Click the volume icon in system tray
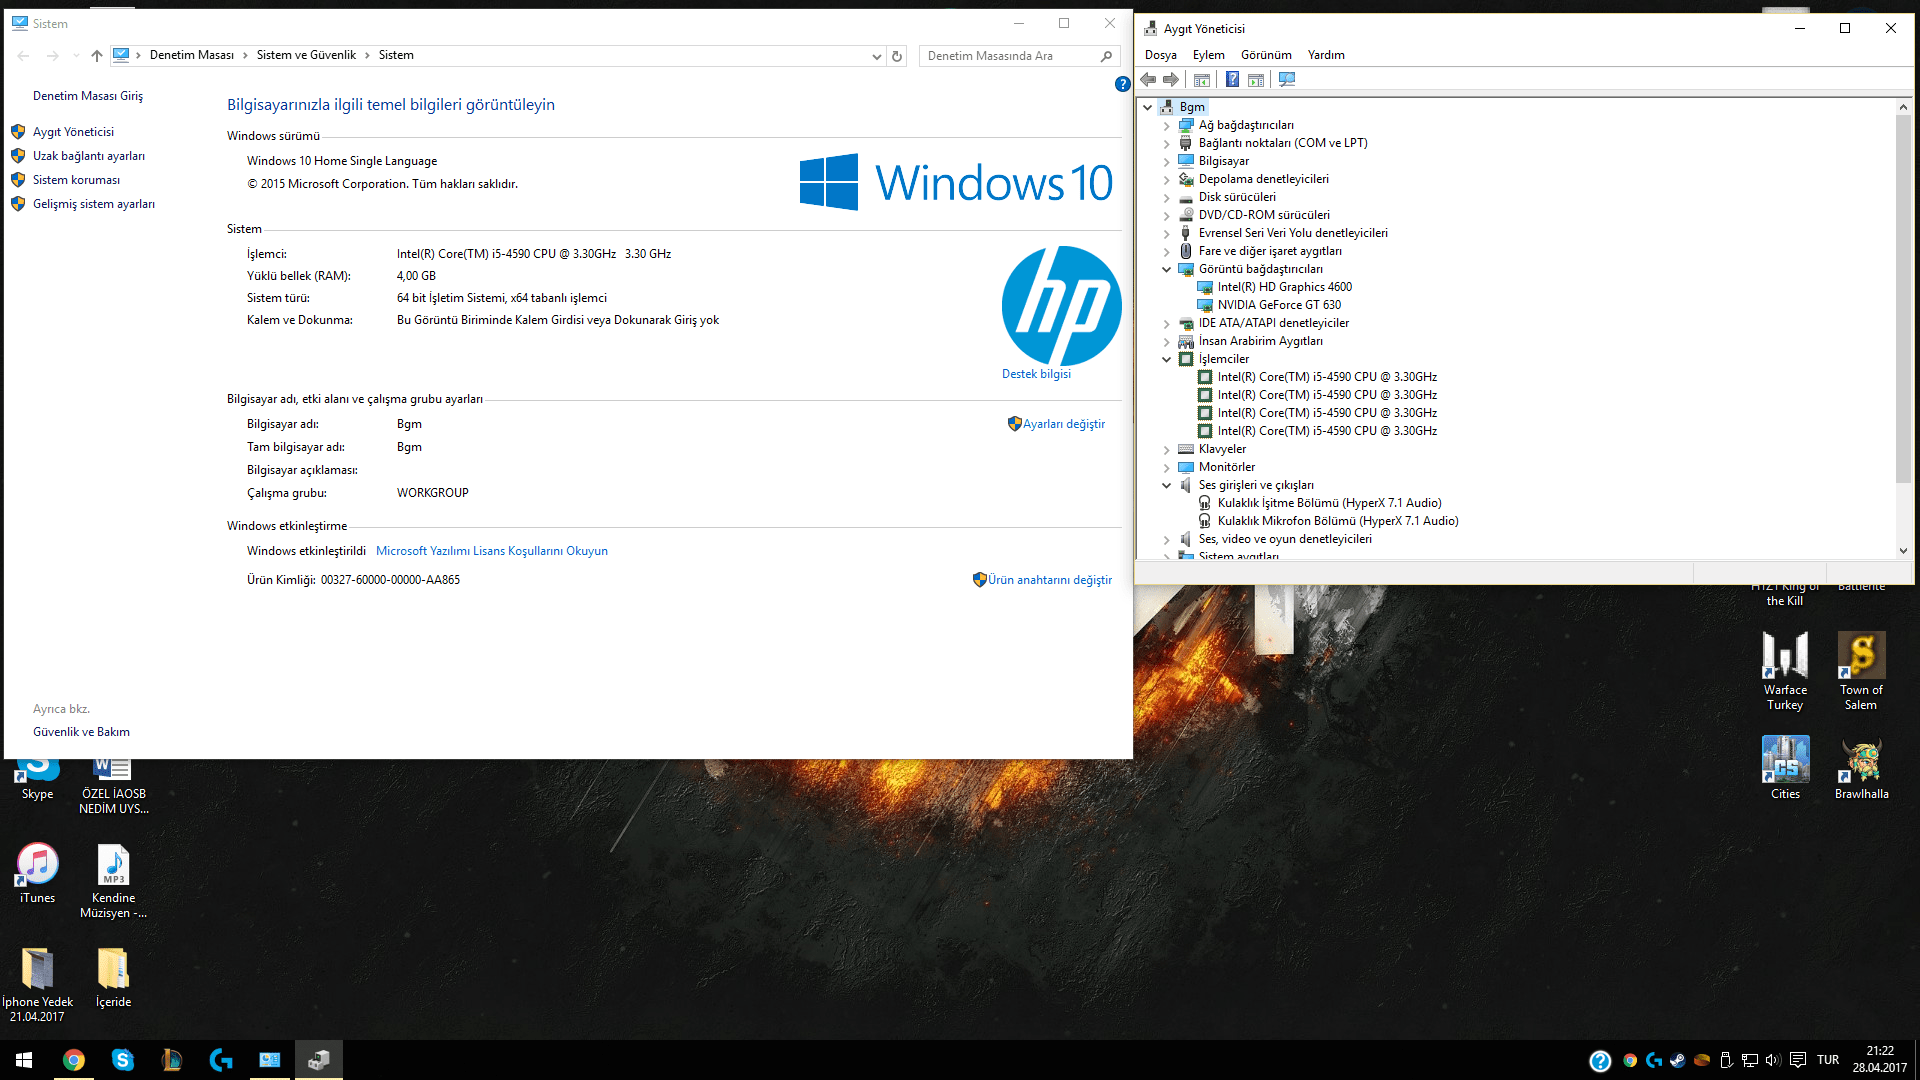The width and height of the screenshot is (1920, 1080). [x=1773, y=1060]
